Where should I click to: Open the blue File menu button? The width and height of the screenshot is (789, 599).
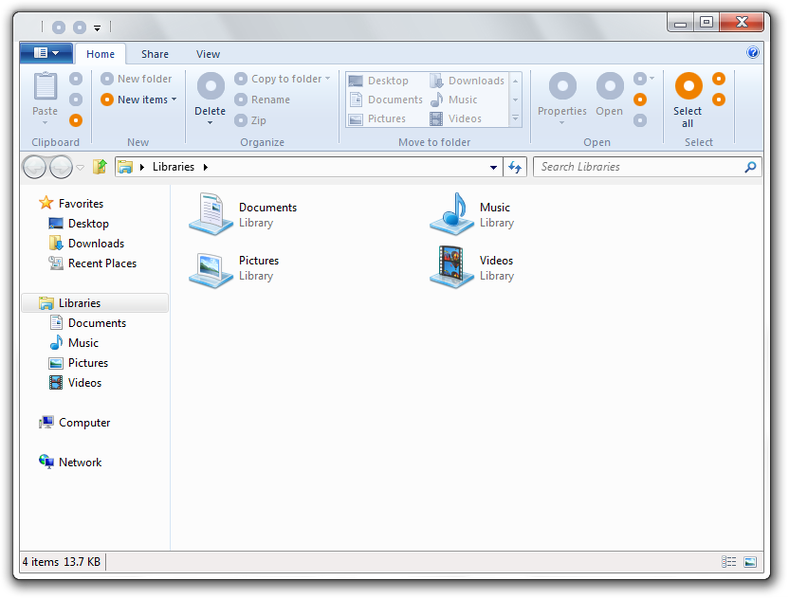[x=46, y=53]
